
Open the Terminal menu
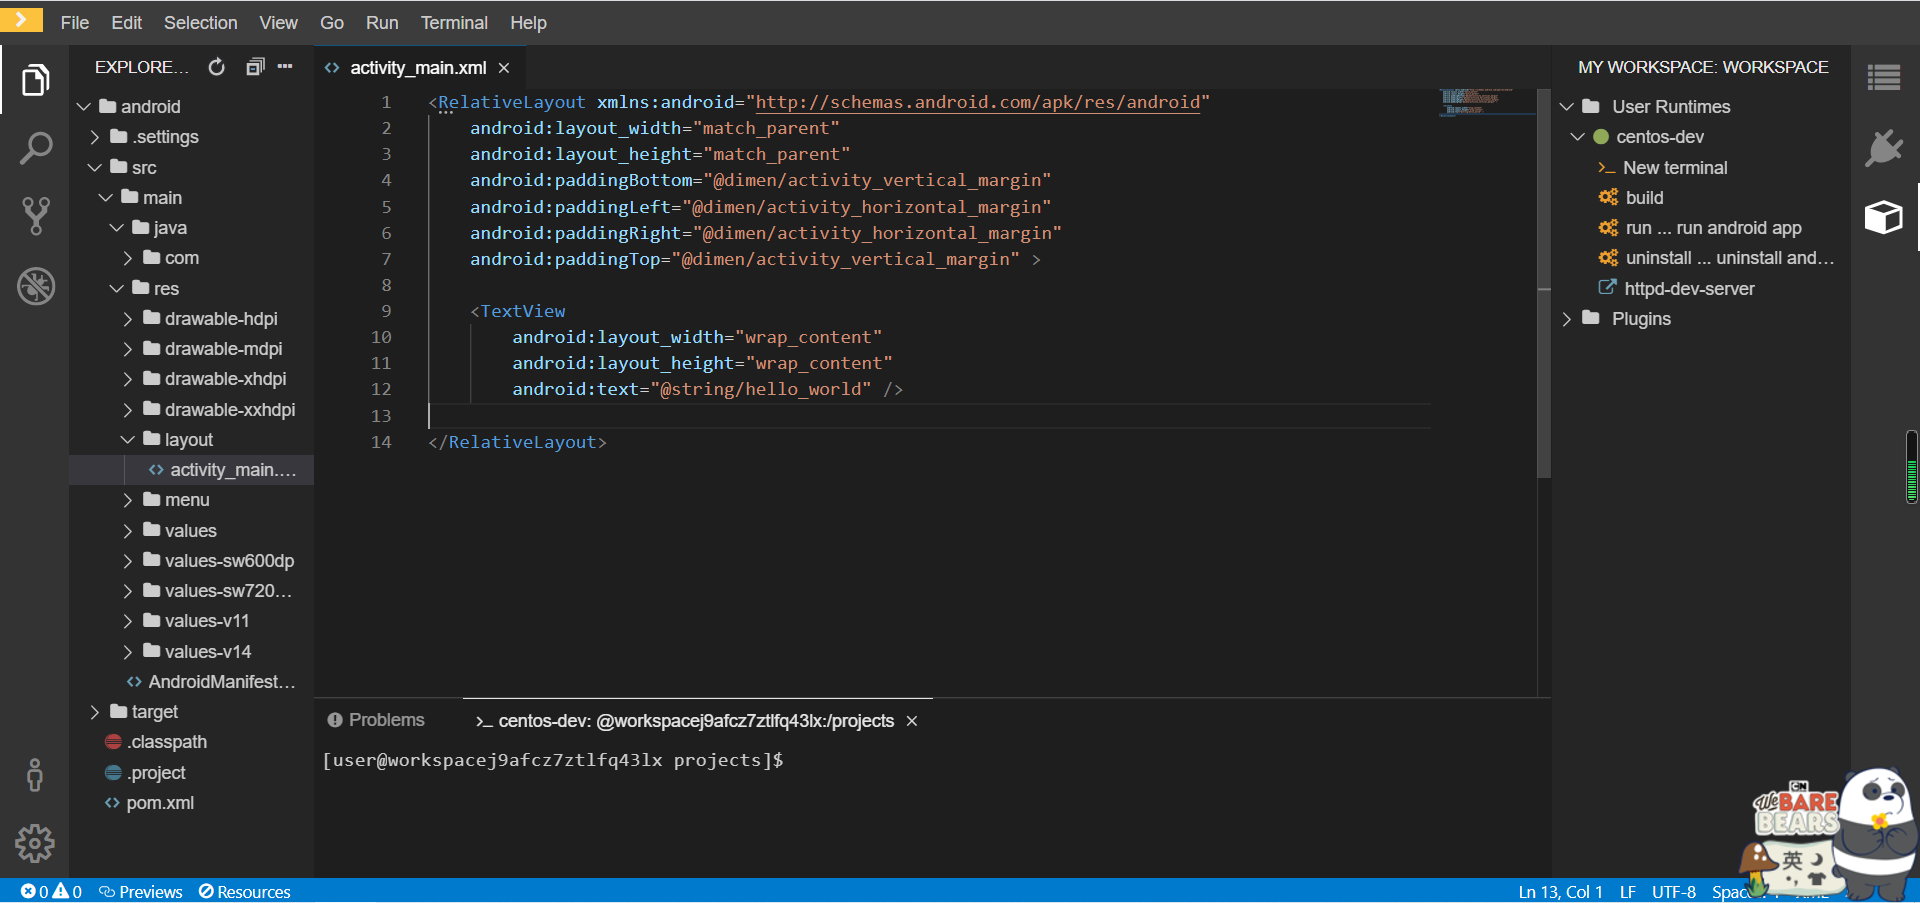coord(454,23)
